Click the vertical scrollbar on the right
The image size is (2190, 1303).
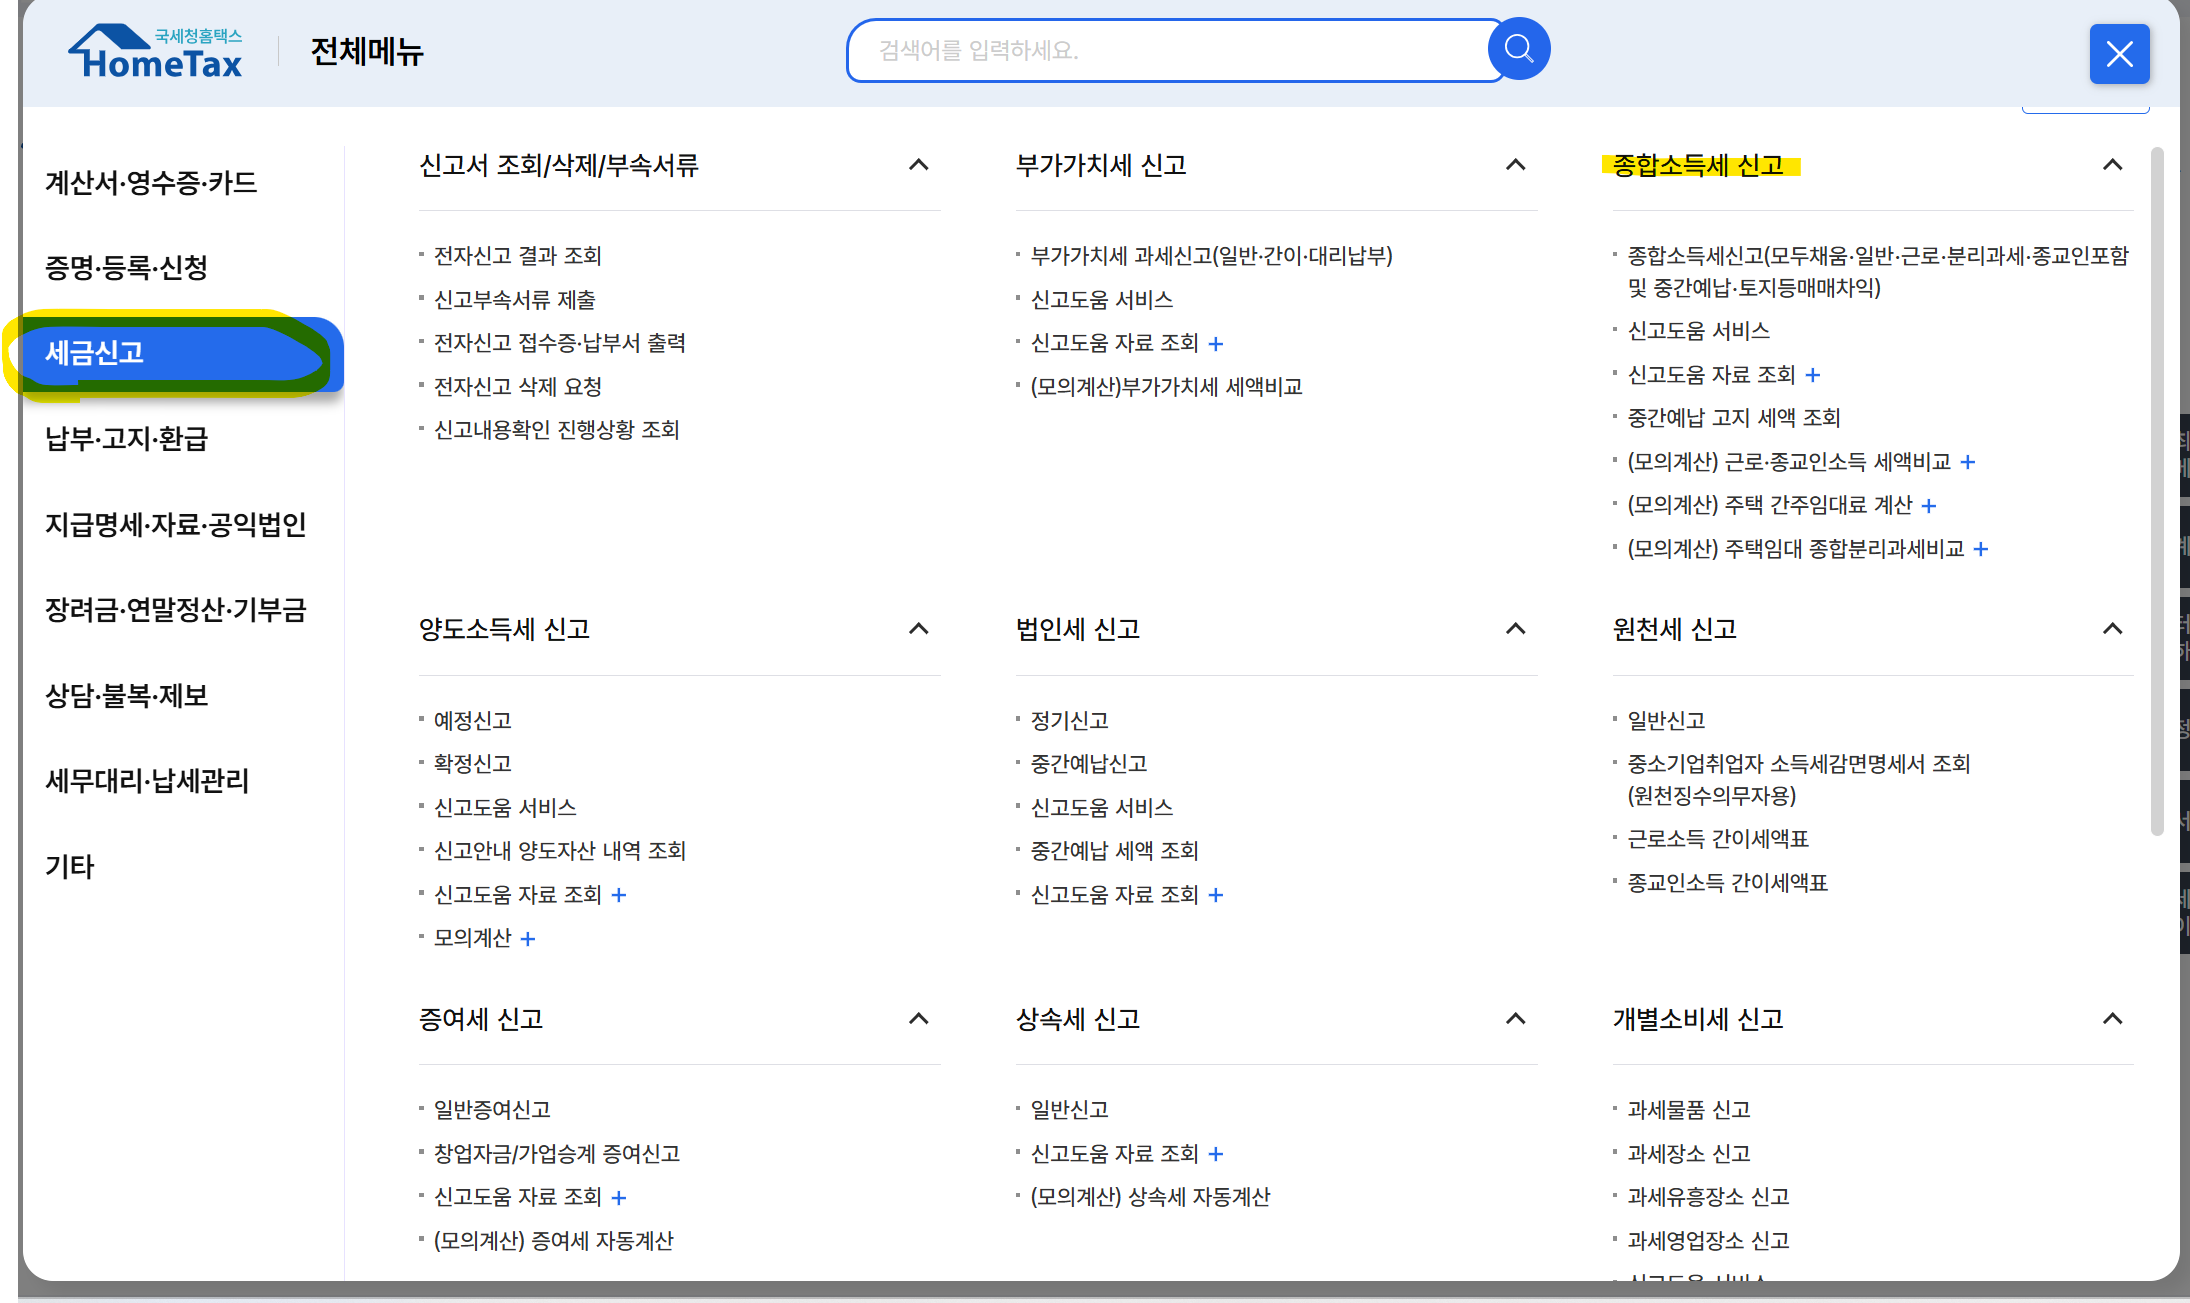click(x=2157, y=490)
